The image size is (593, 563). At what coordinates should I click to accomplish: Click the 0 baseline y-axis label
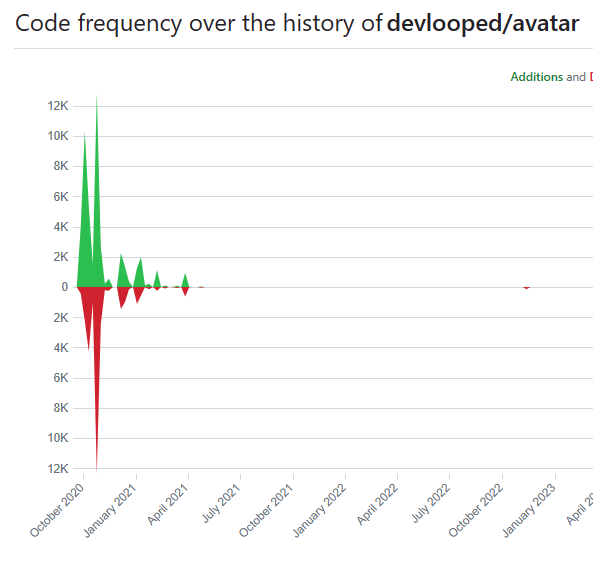(x=65, y=287)
